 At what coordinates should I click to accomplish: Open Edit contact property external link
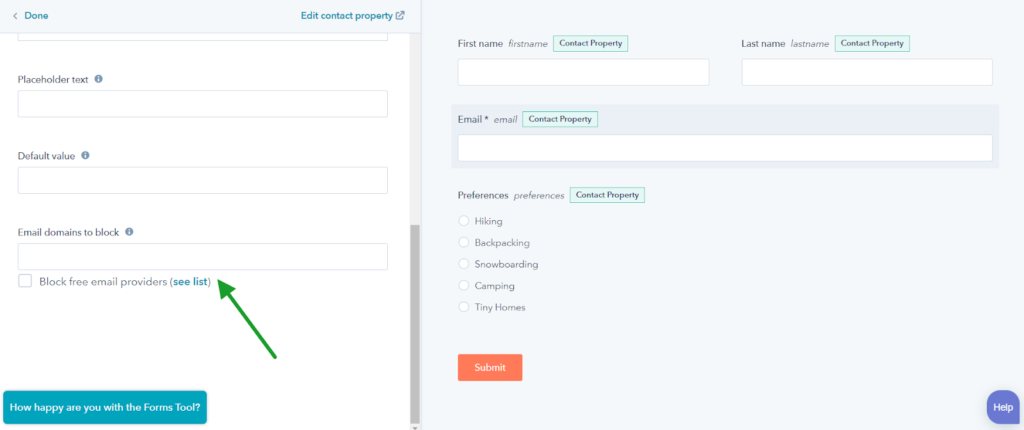[x=353, y=15]
